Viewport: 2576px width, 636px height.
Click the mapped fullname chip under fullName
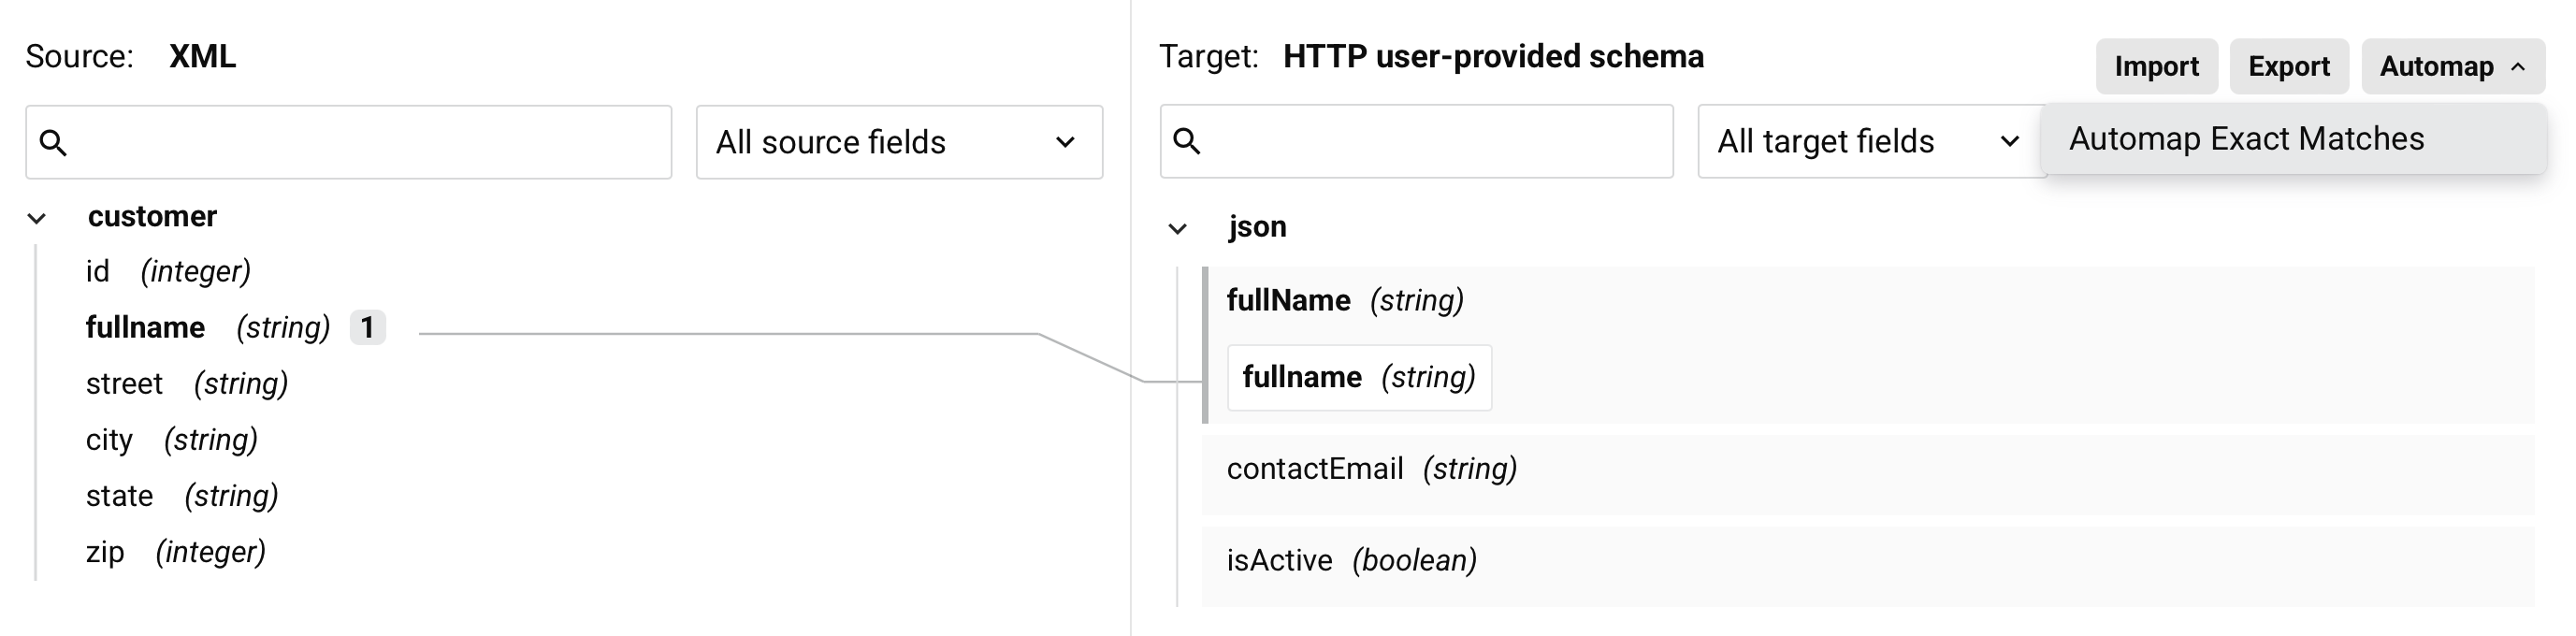1358,378
